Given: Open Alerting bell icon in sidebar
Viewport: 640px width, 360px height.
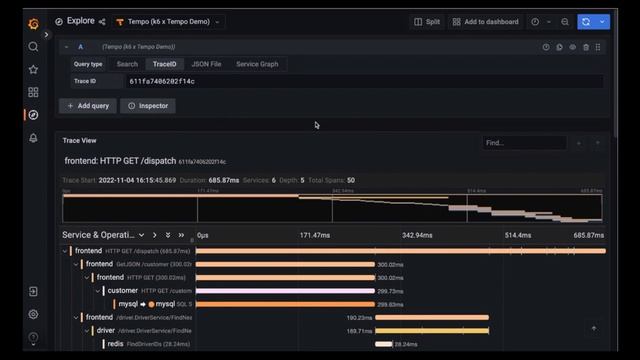Looking at the screenshot, I should [x=33, y=138].
